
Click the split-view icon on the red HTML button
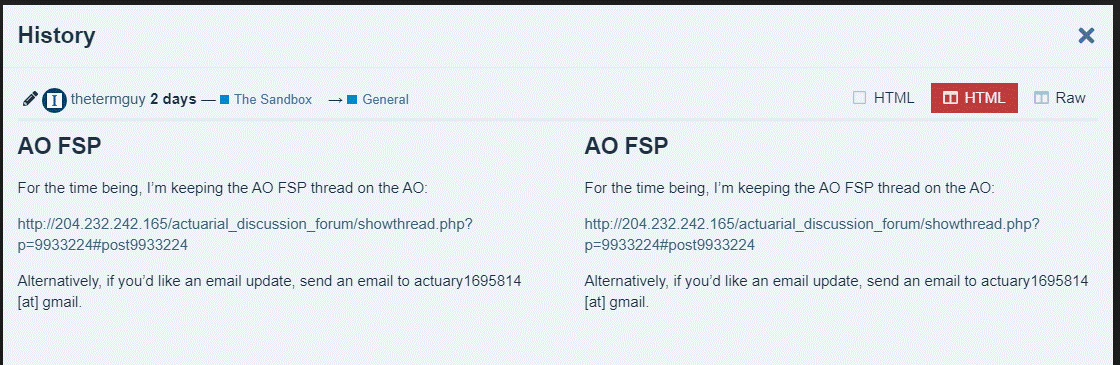(950, 98)
